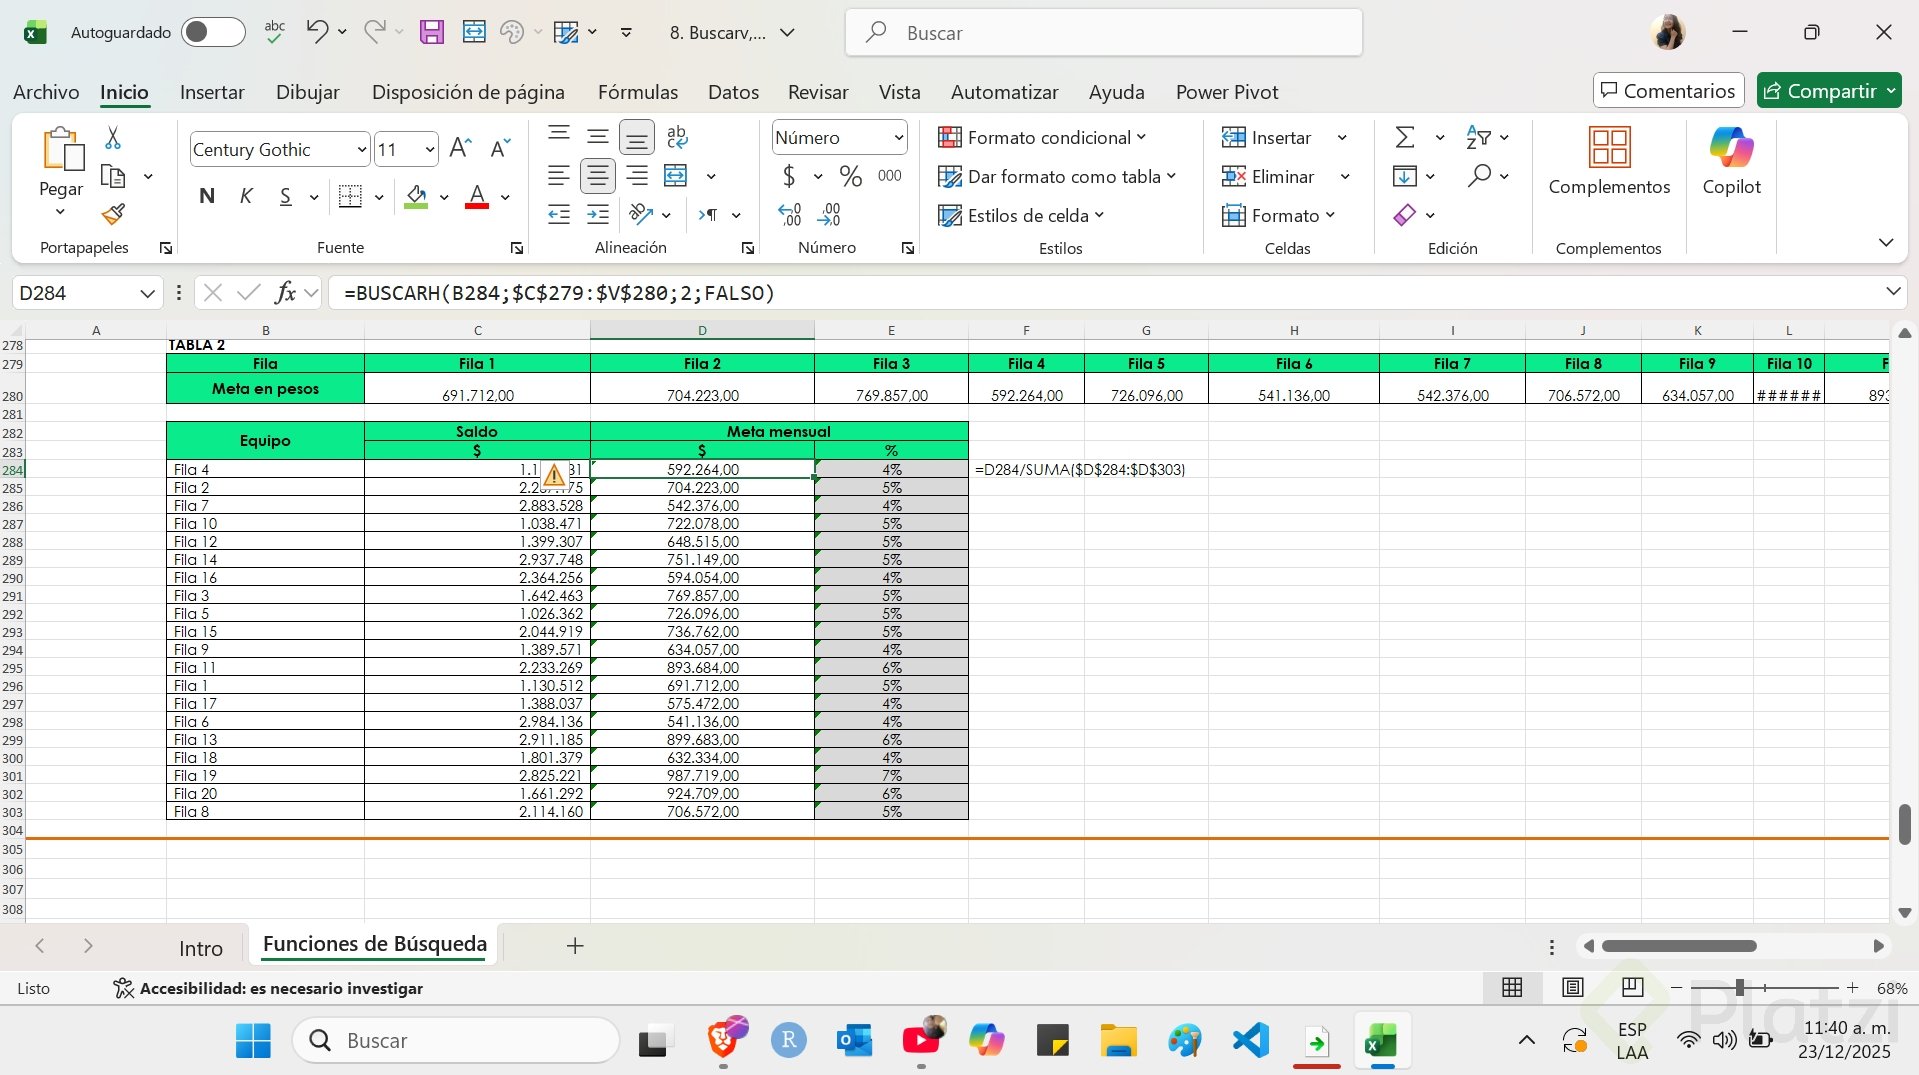Apply percent style format
The image size is (1919, 1075).
[850, 176]
